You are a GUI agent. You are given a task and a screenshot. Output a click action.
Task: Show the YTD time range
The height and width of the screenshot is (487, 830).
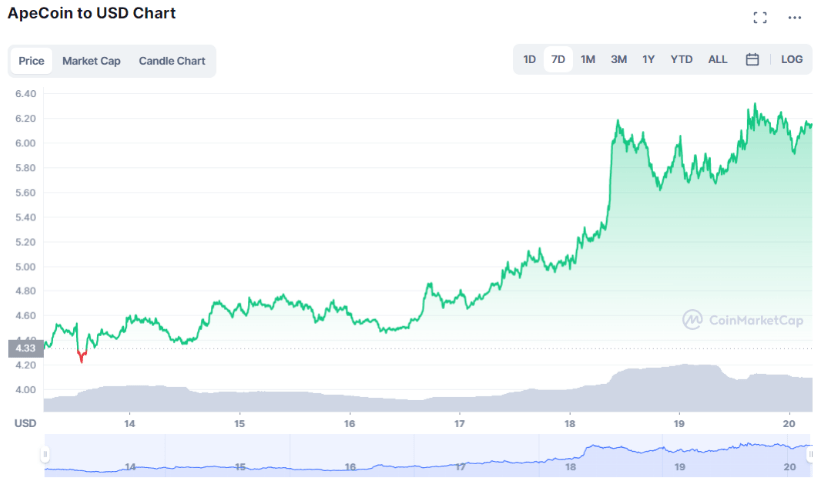tap(681, 60)
